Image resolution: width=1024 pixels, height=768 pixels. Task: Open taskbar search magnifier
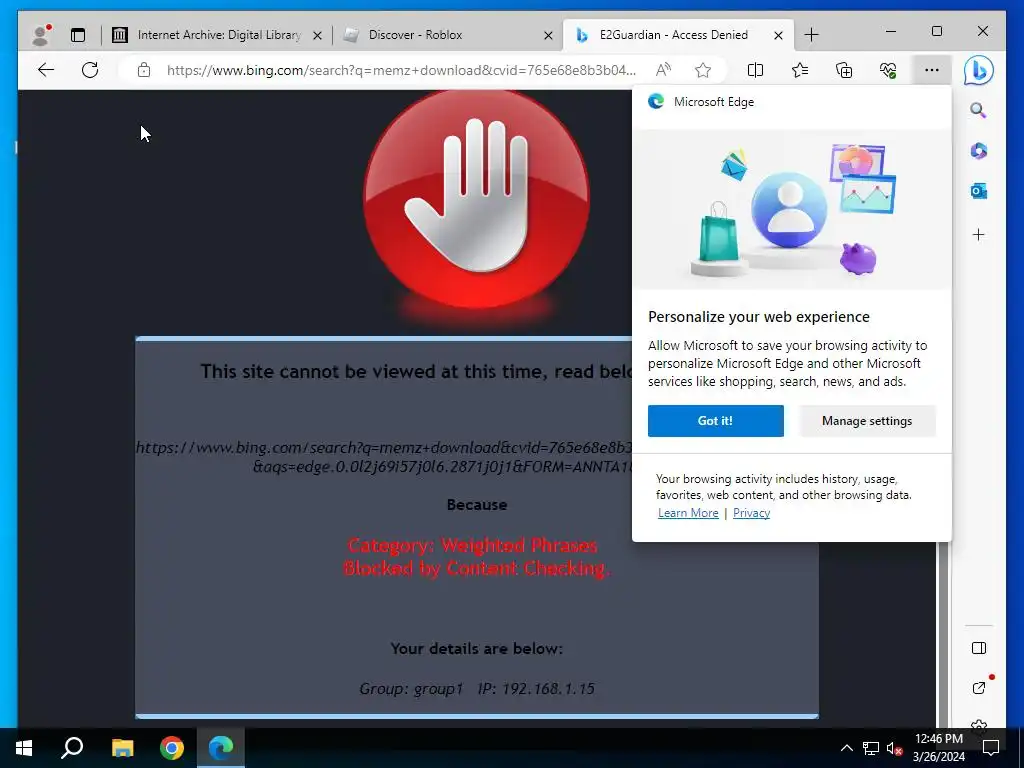pos(72,748)
